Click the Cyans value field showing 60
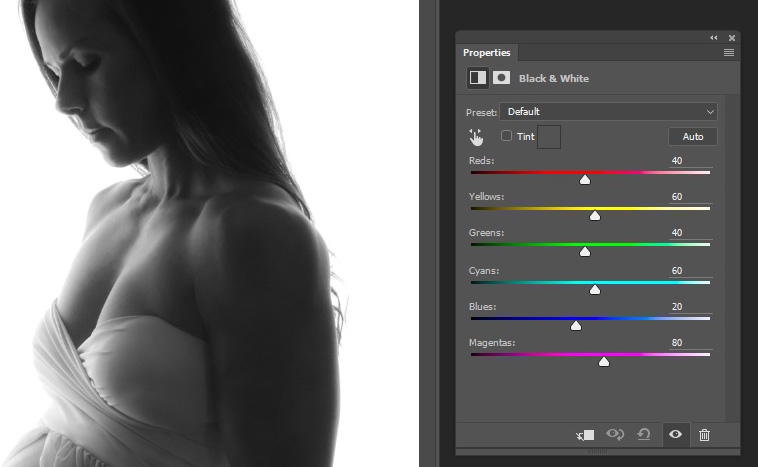The height and width of the screenshot is (467, 758). point(689,271)
